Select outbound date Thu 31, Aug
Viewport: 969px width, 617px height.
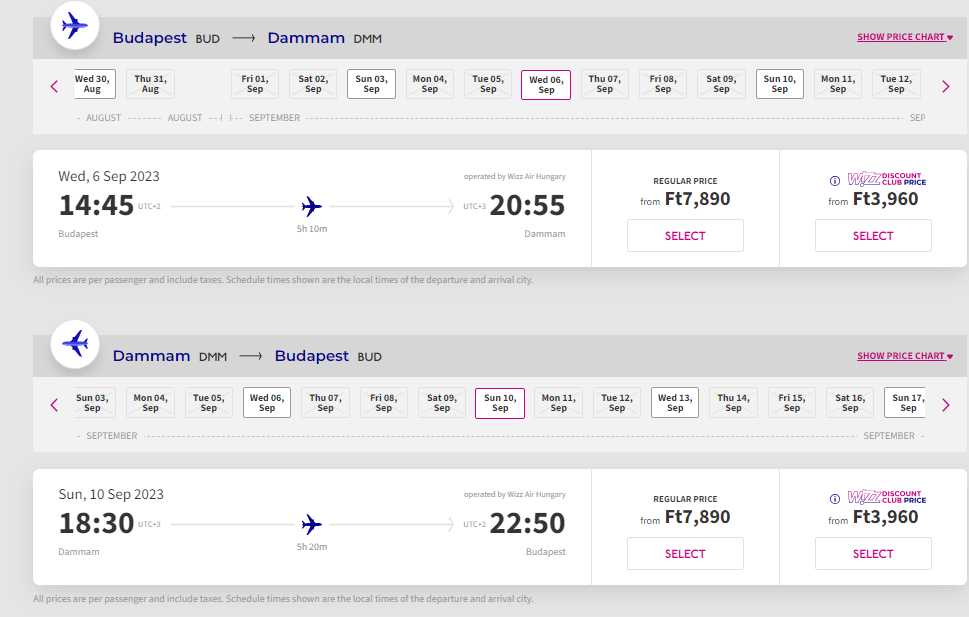[150, 84]
